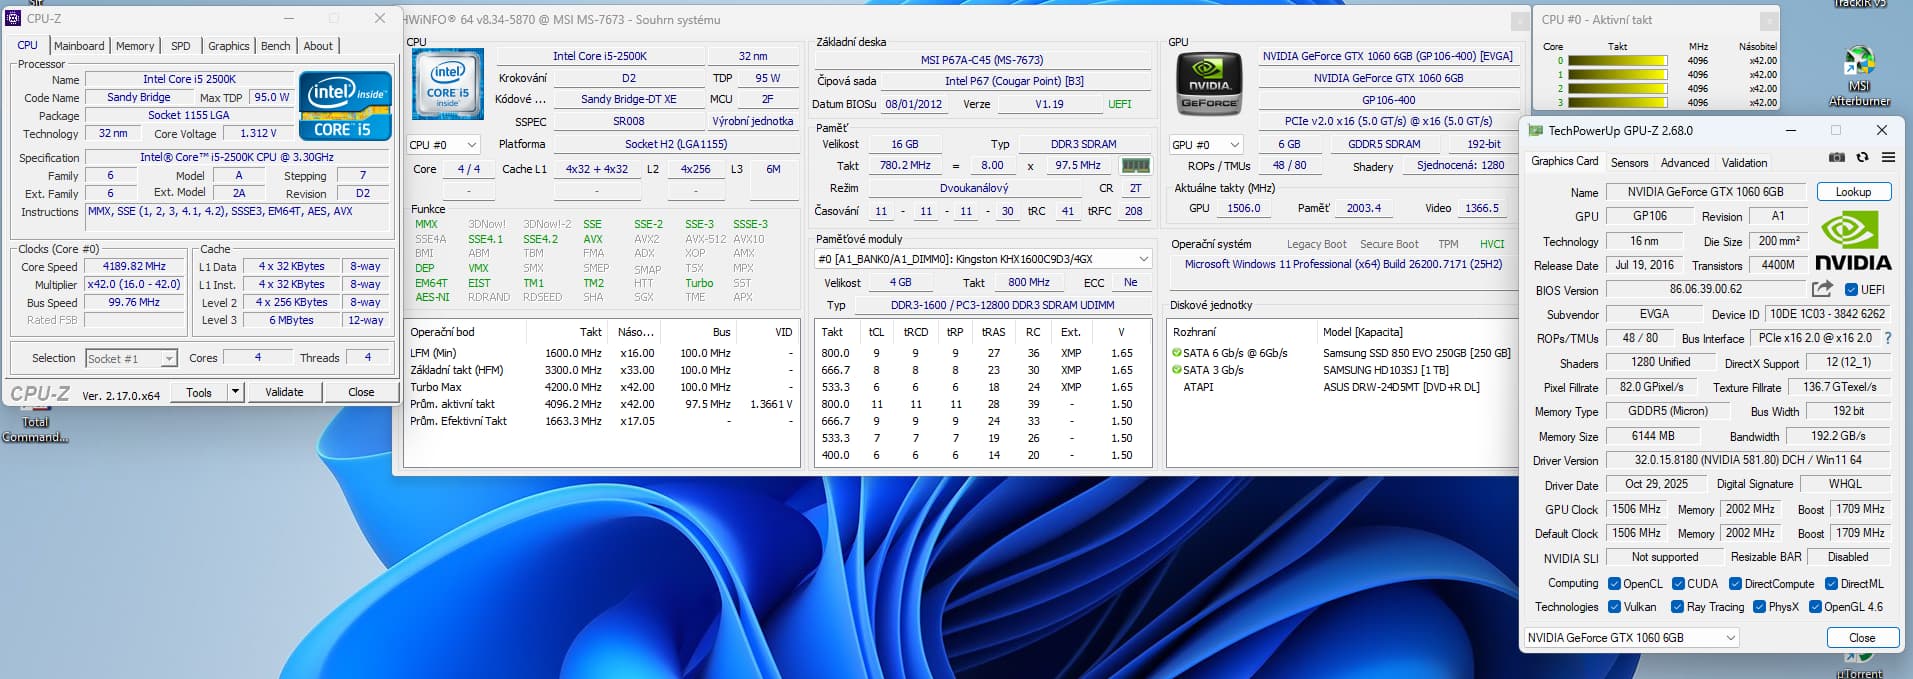The width and height of the screenshot is (1913, 679).
Task: Click the Validate button in CPU-Z
Action: point(284,392)
